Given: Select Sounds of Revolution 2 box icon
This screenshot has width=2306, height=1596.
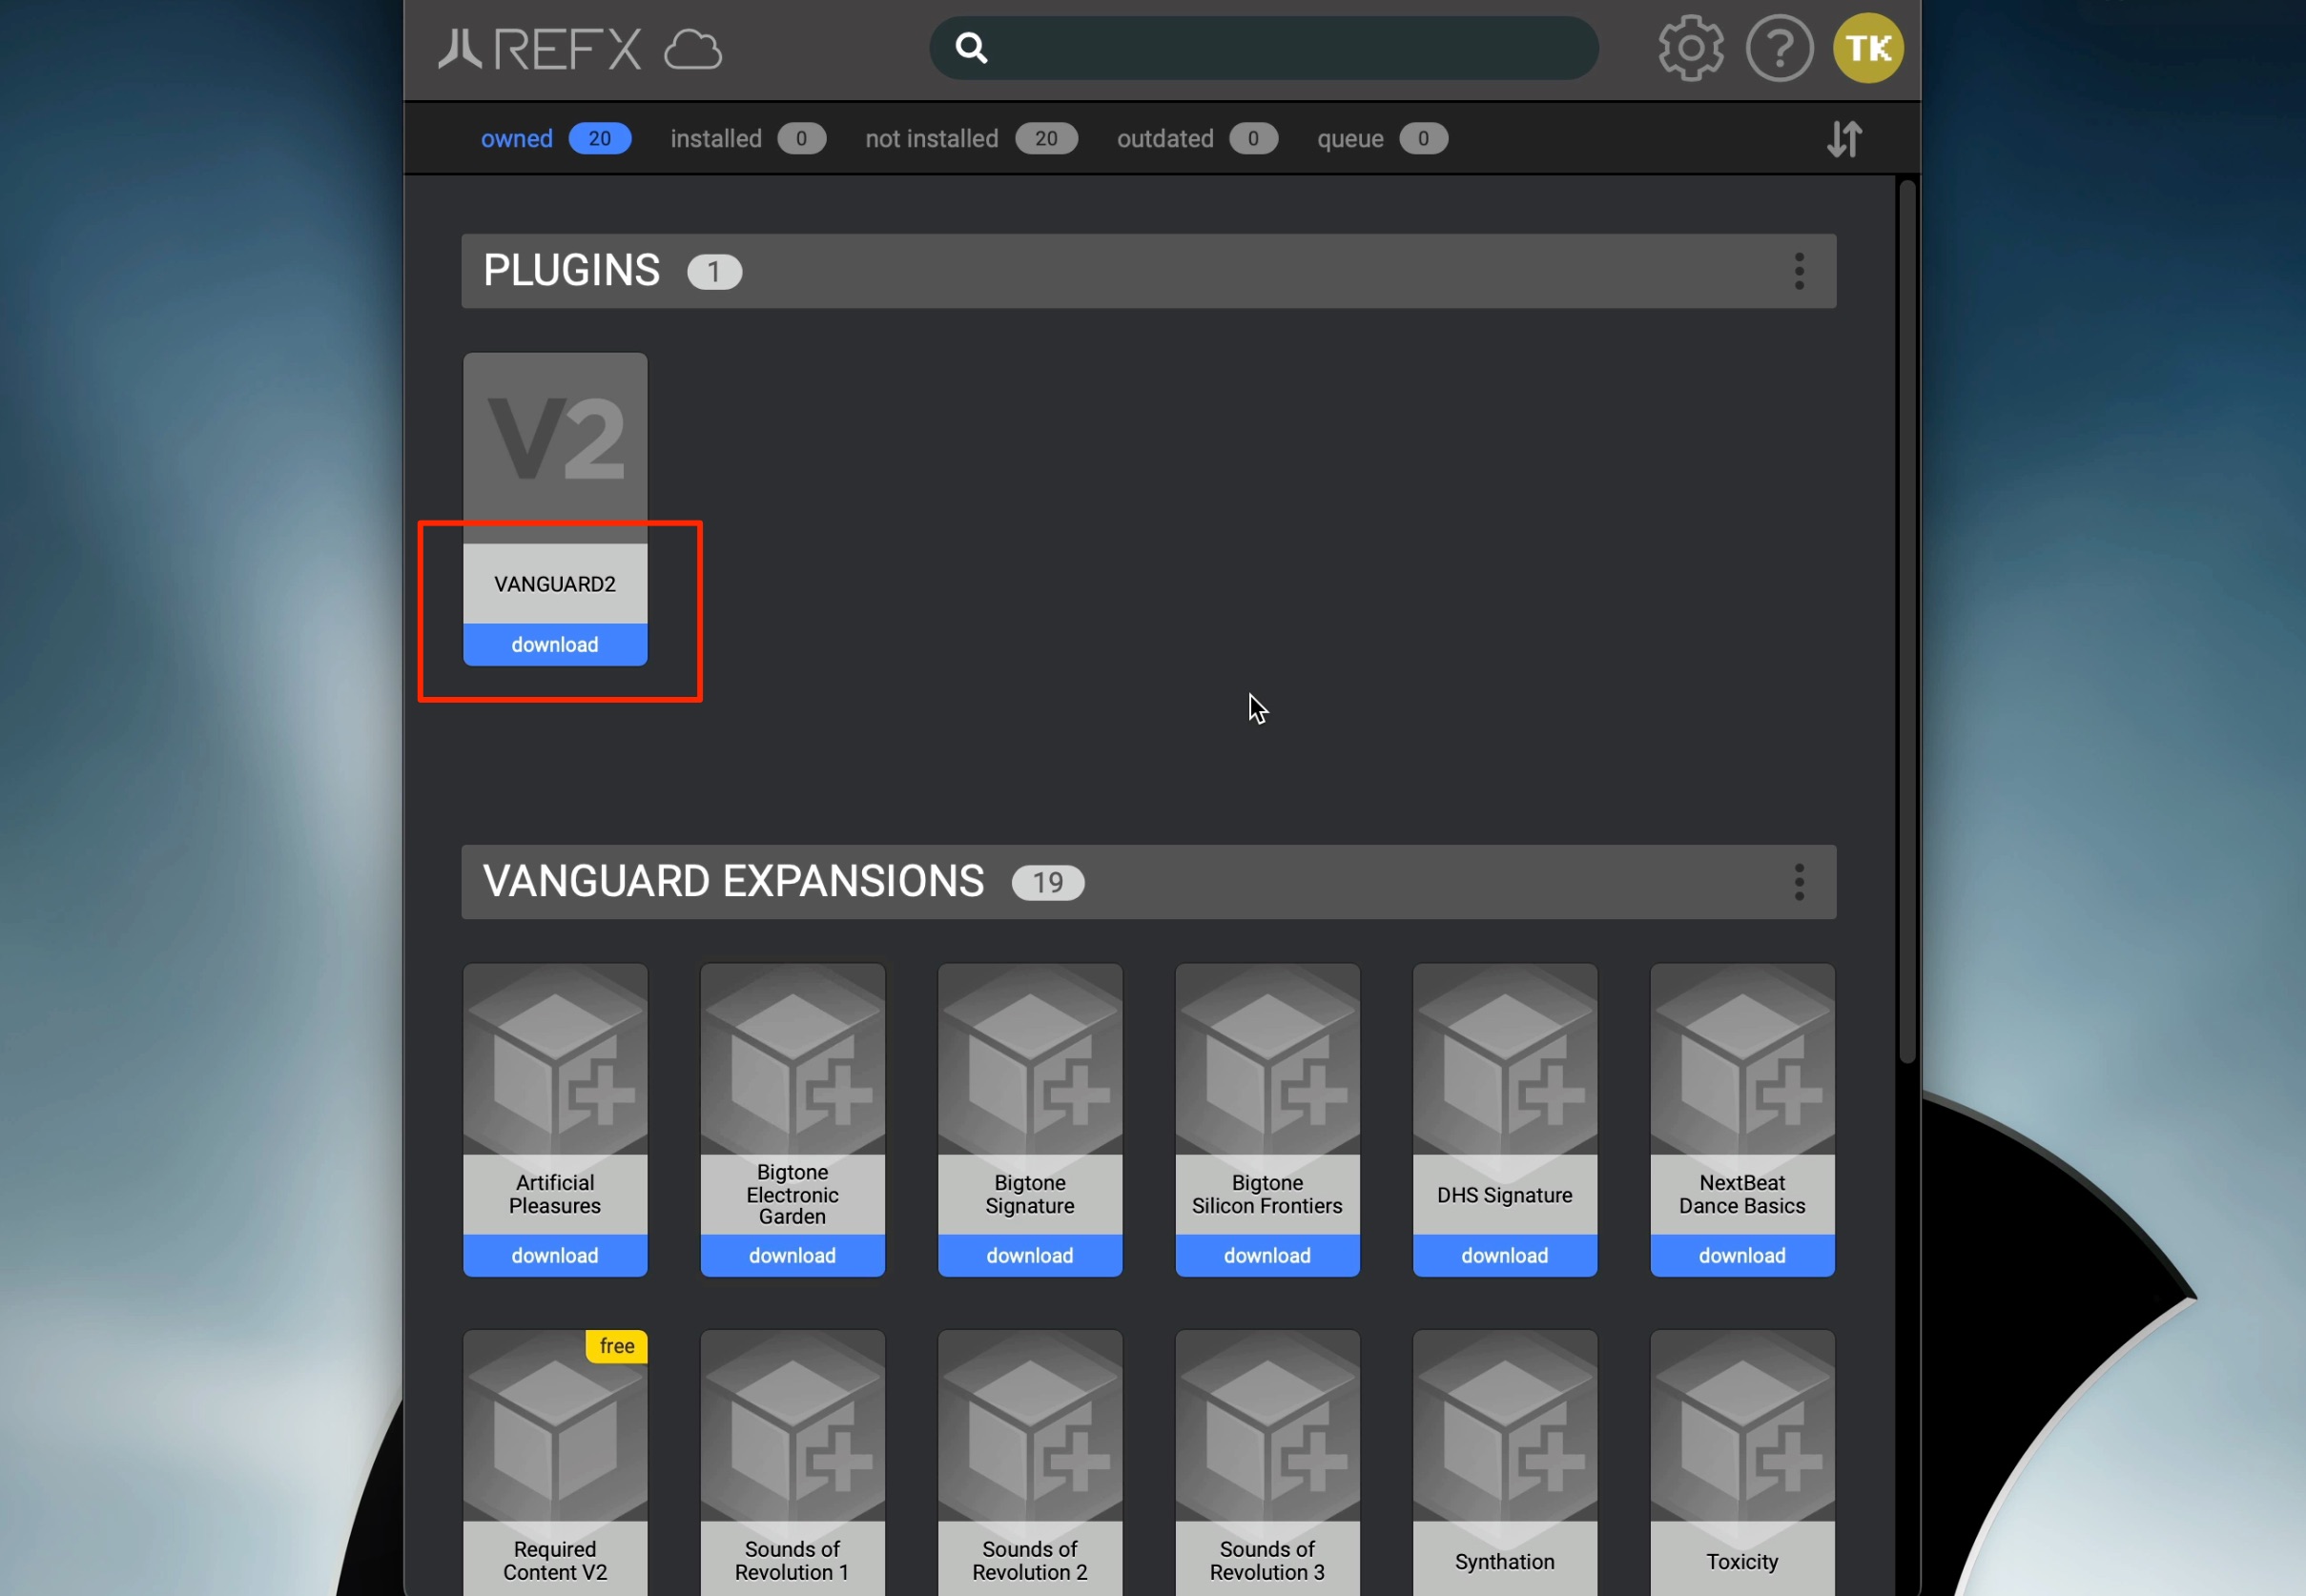Looking at the screenshot, I should coord(1030,1426).
